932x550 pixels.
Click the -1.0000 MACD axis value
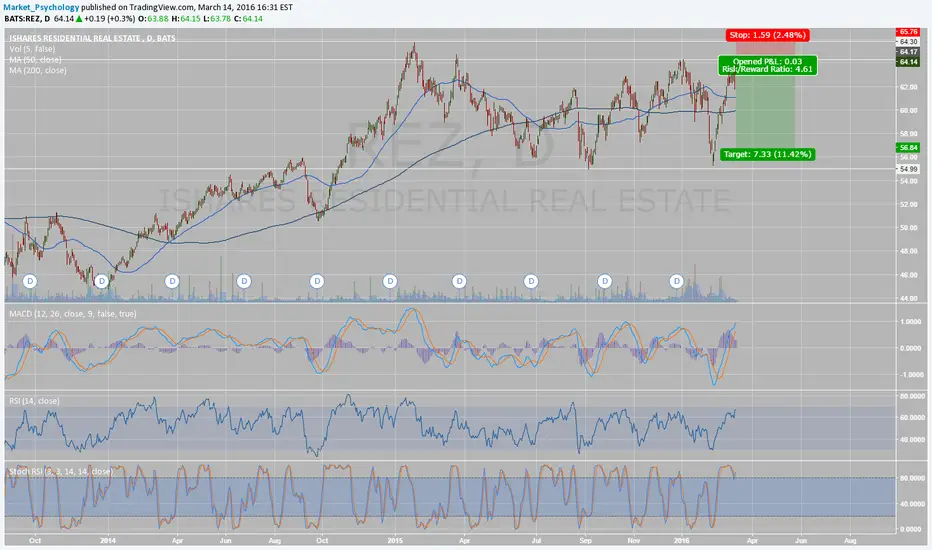coord(911,375)
